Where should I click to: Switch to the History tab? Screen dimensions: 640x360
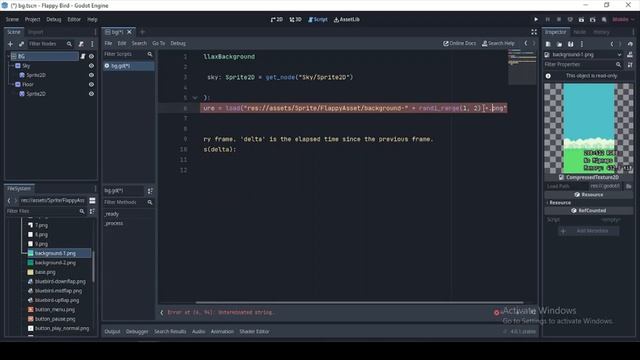(601, 32)
